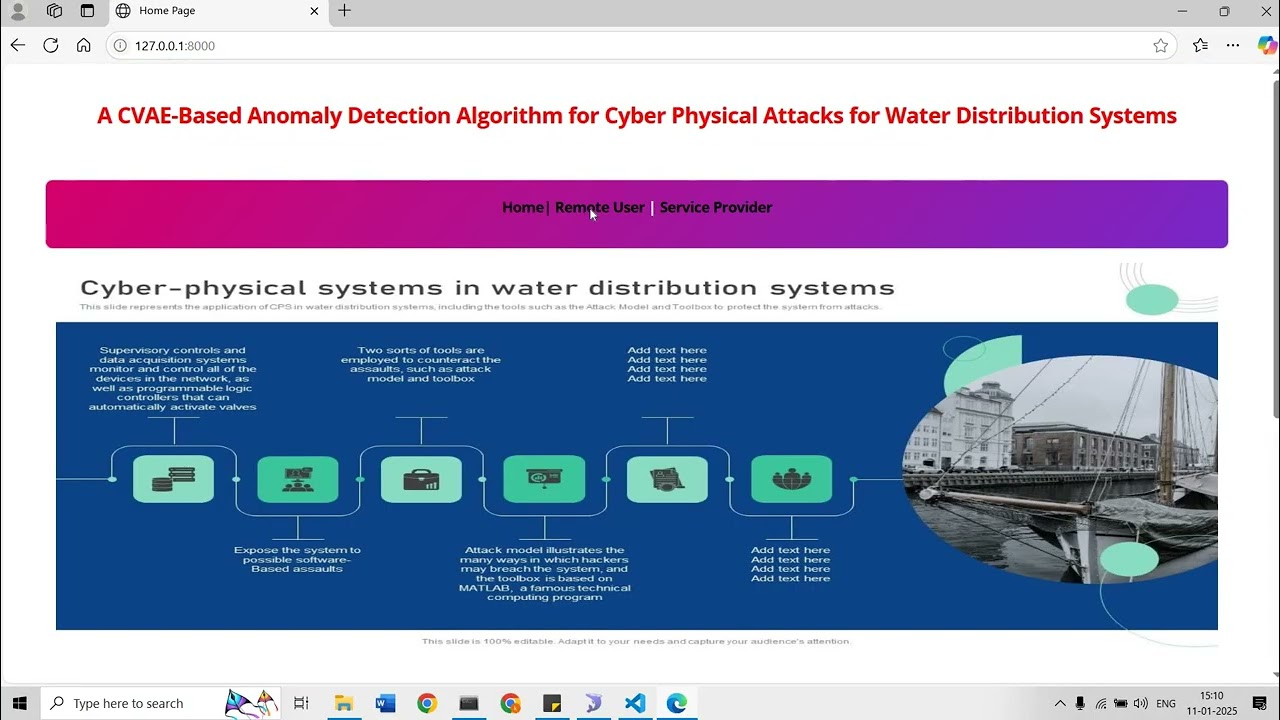Image resolution: width=1280 pixels, height=720 pixels.
Task: Click the microphone tray icon
Action: pos(1081,703)
